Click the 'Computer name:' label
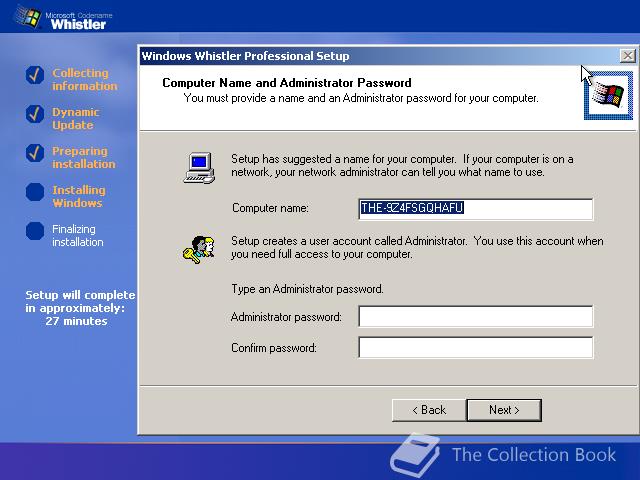Viewport: 640px width, 480px height. click(x=270, y=208)
